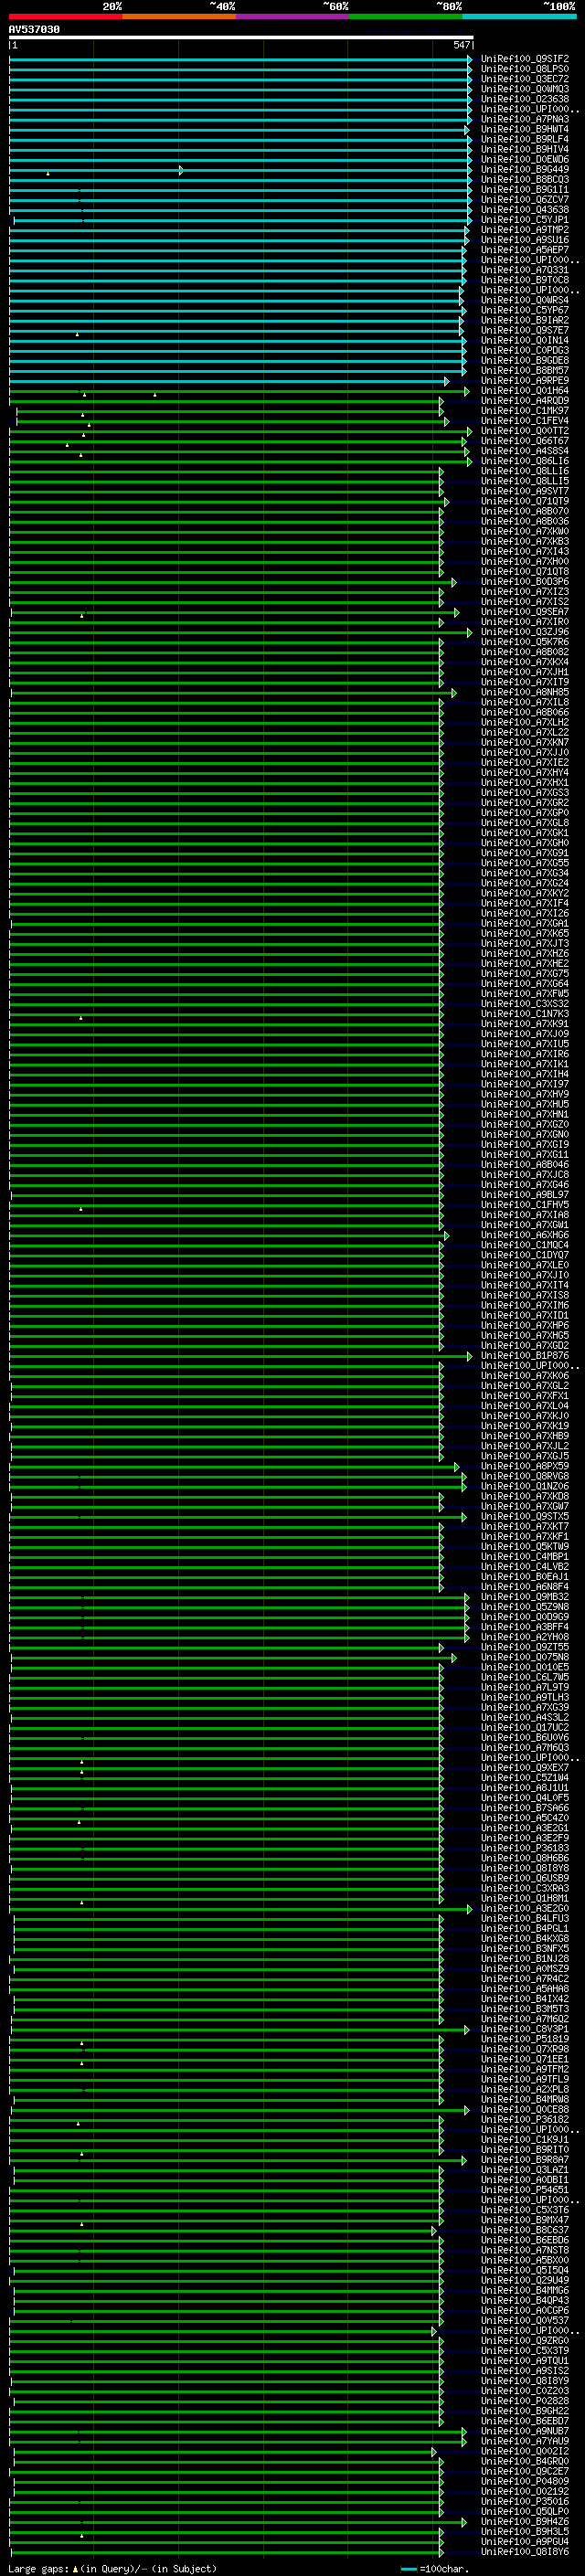This screenshot has width=585, height=2576.
Task: Open the UniRef100_B9IAR2 label
Action: click(524, 320)
